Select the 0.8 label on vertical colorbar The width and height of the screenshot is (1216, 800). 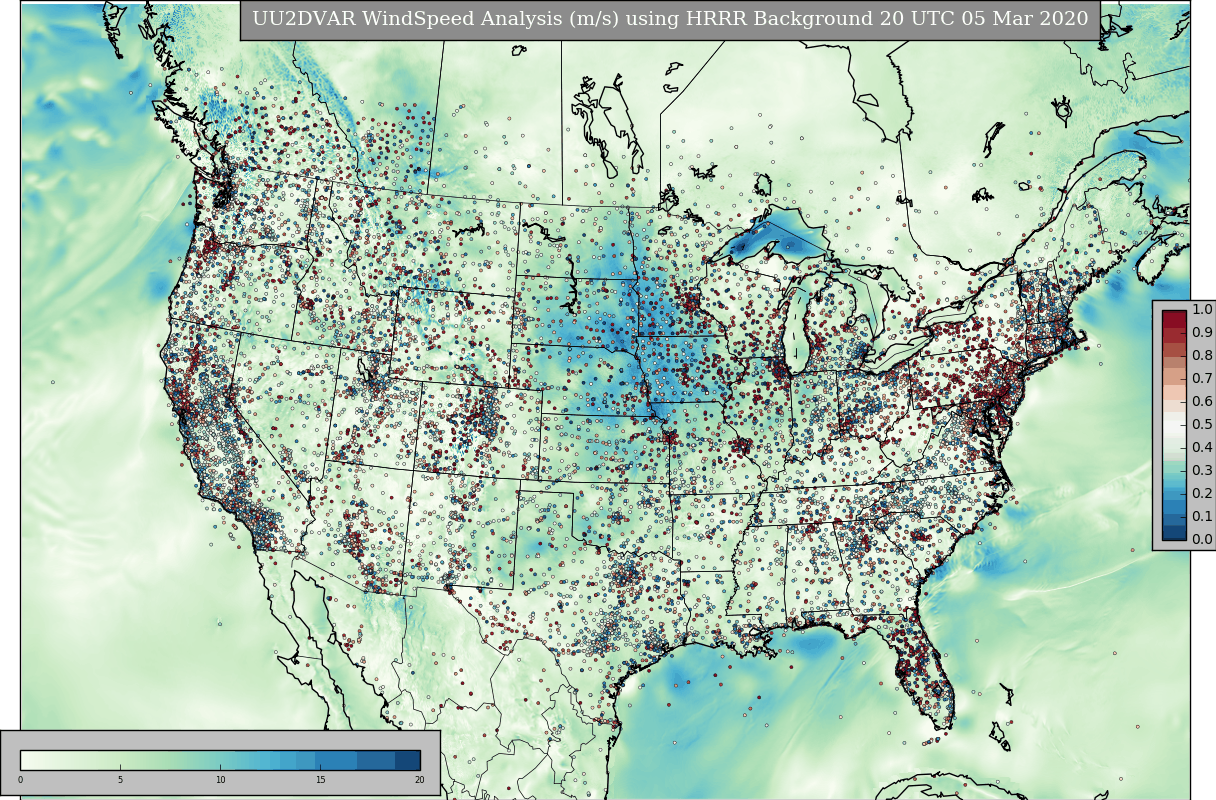click(1202, 356)
